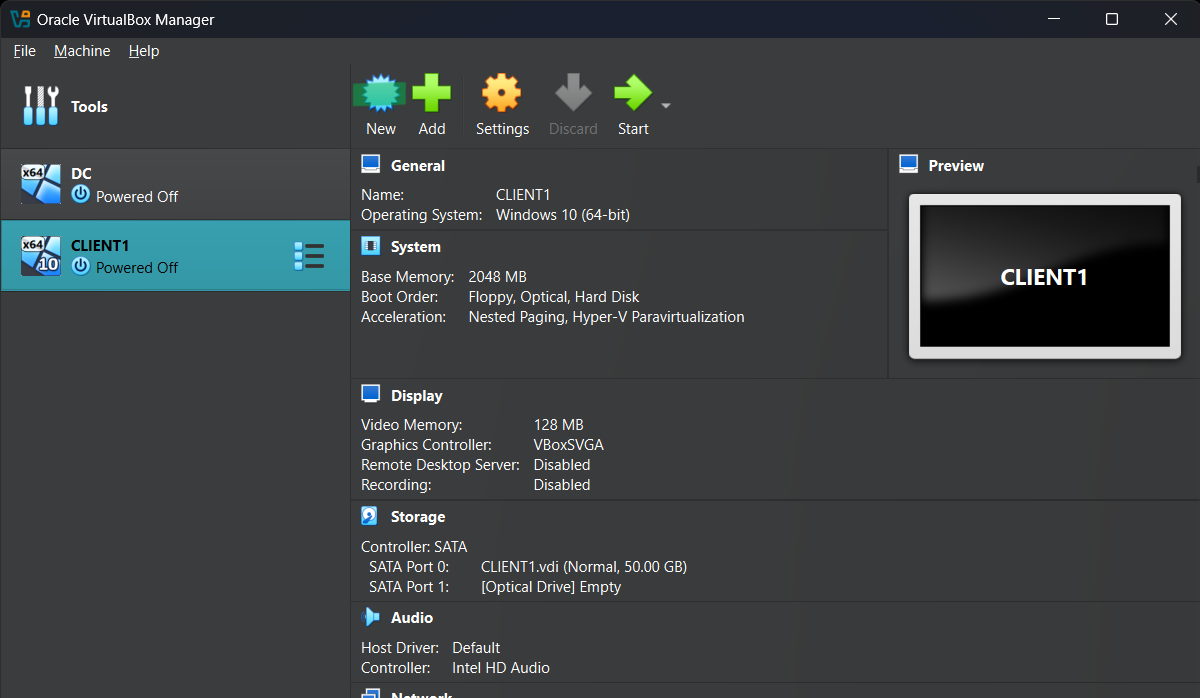Click the Tools wrench icon
Screen dimensions: 1200x698
40,106
